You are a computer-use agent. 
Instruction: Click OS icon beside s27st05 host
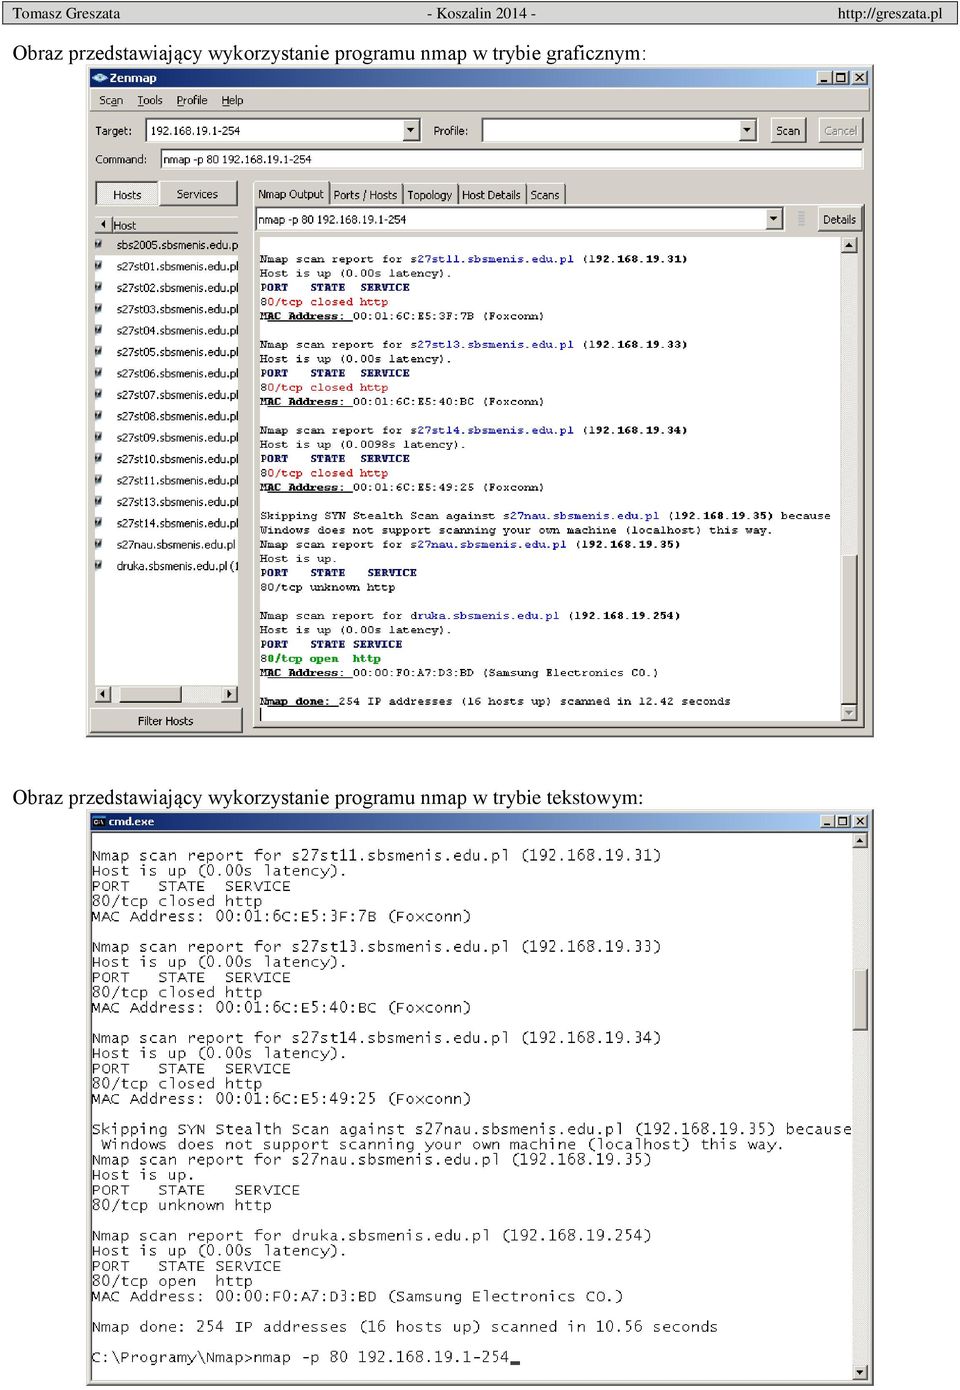(99, 351)
